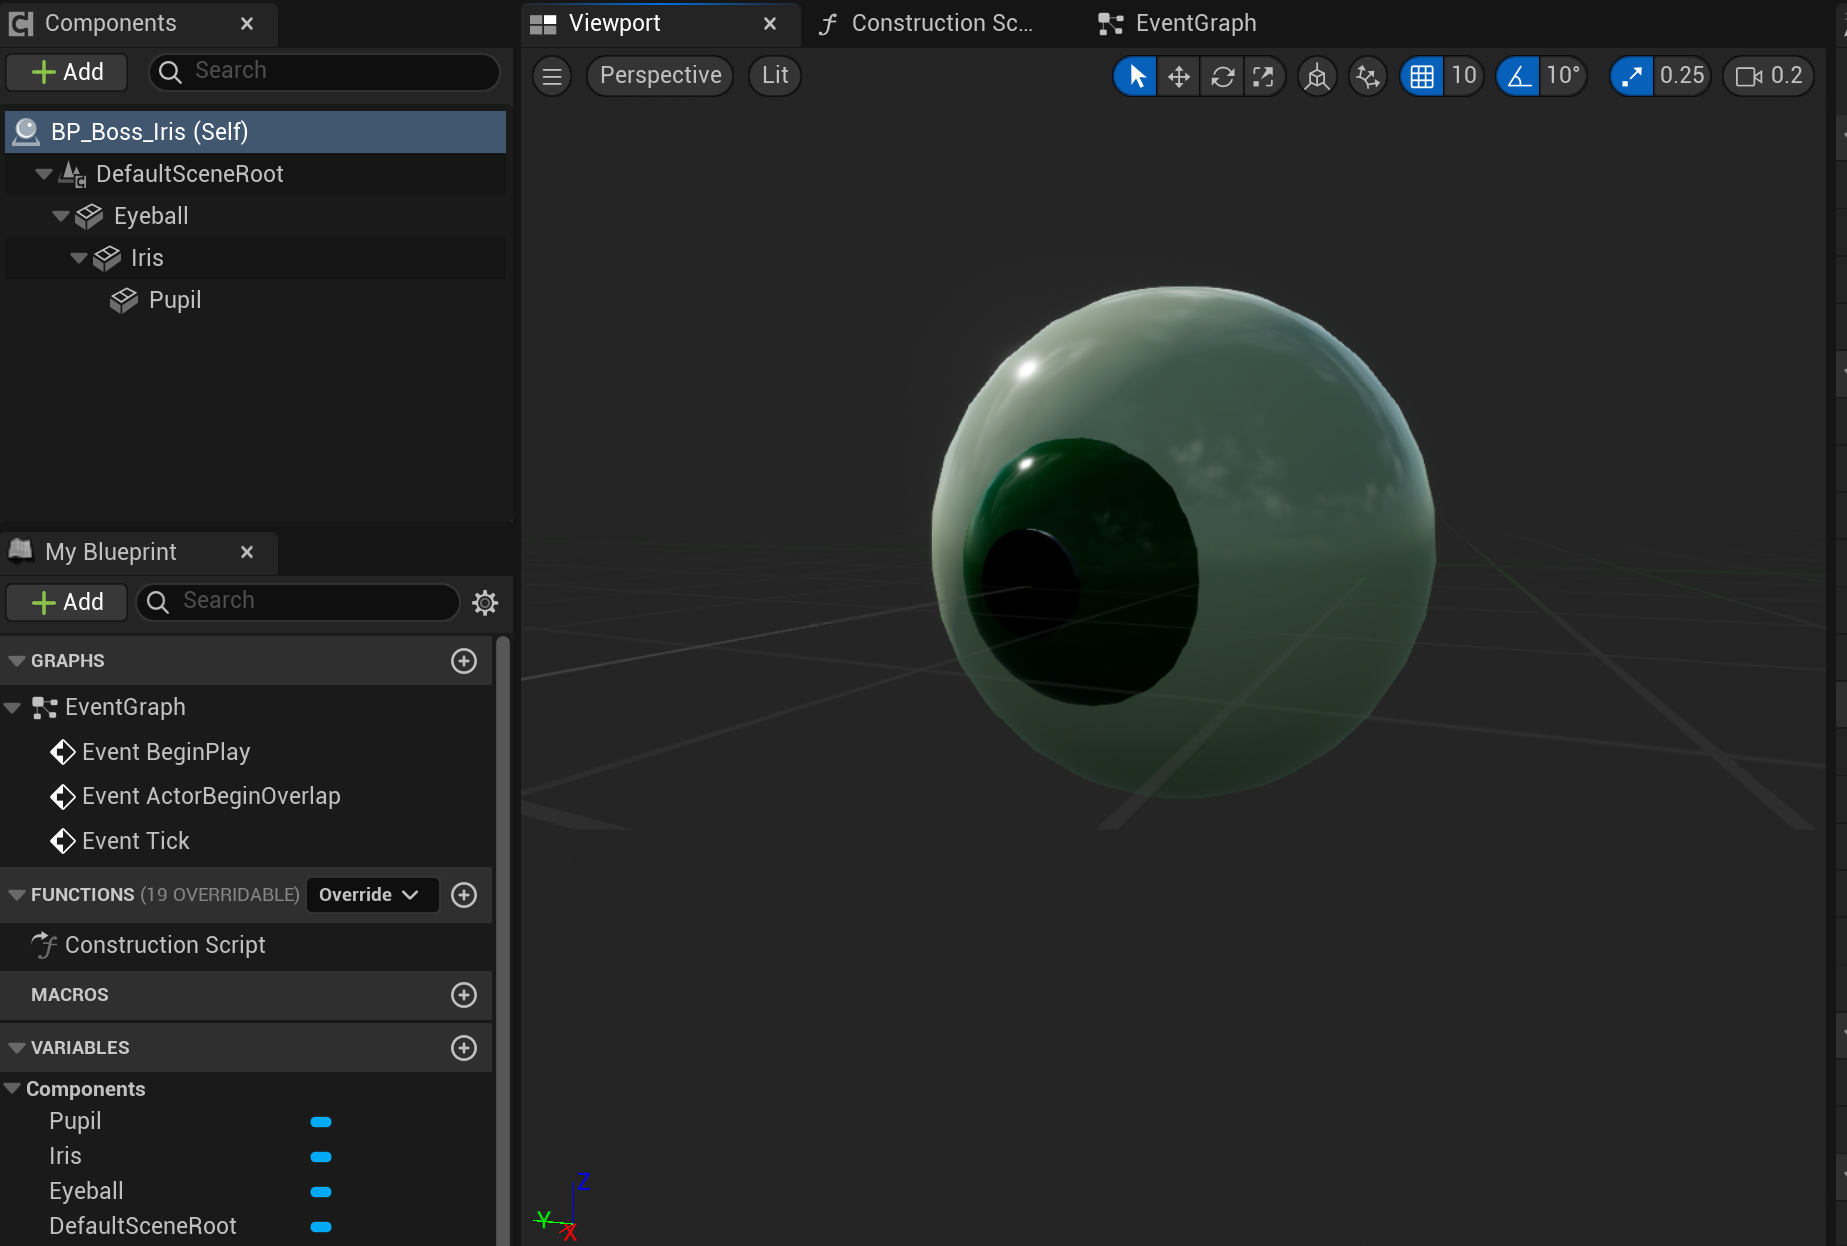
Task: Click the Eyeball static mesh component icon
Action: pos(89,216)
